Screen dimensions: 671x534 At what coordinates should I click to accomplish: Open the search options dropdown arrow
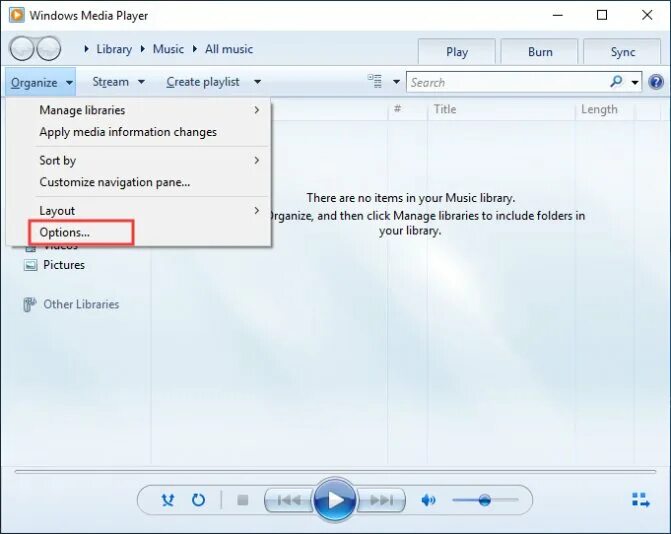[635, 82]
